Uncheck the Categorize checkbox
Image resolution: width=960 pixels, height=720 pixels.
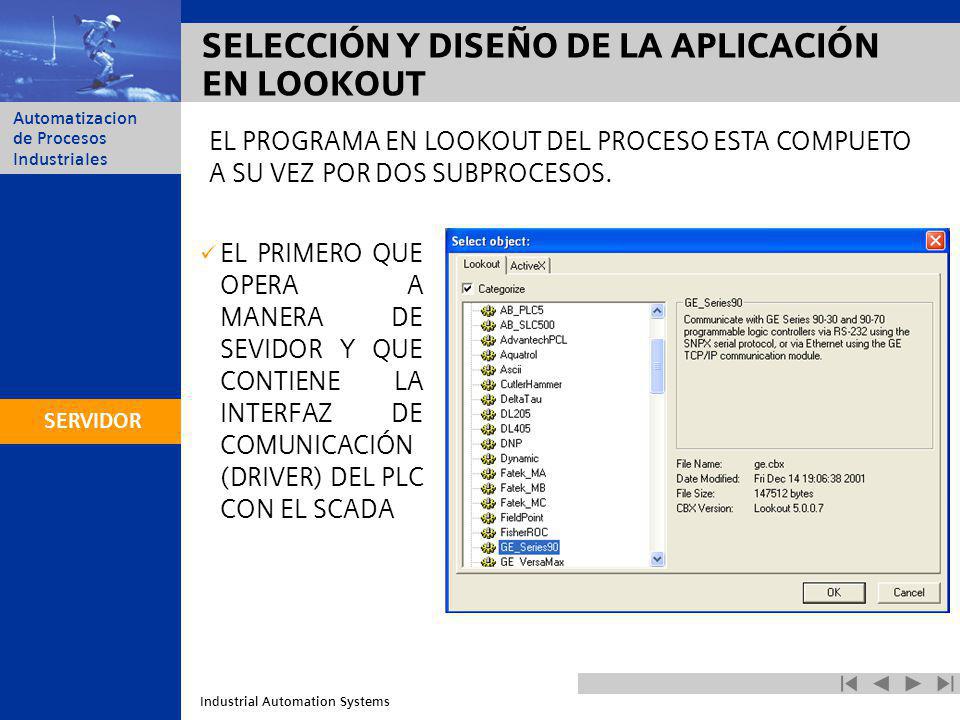point(468,288)
